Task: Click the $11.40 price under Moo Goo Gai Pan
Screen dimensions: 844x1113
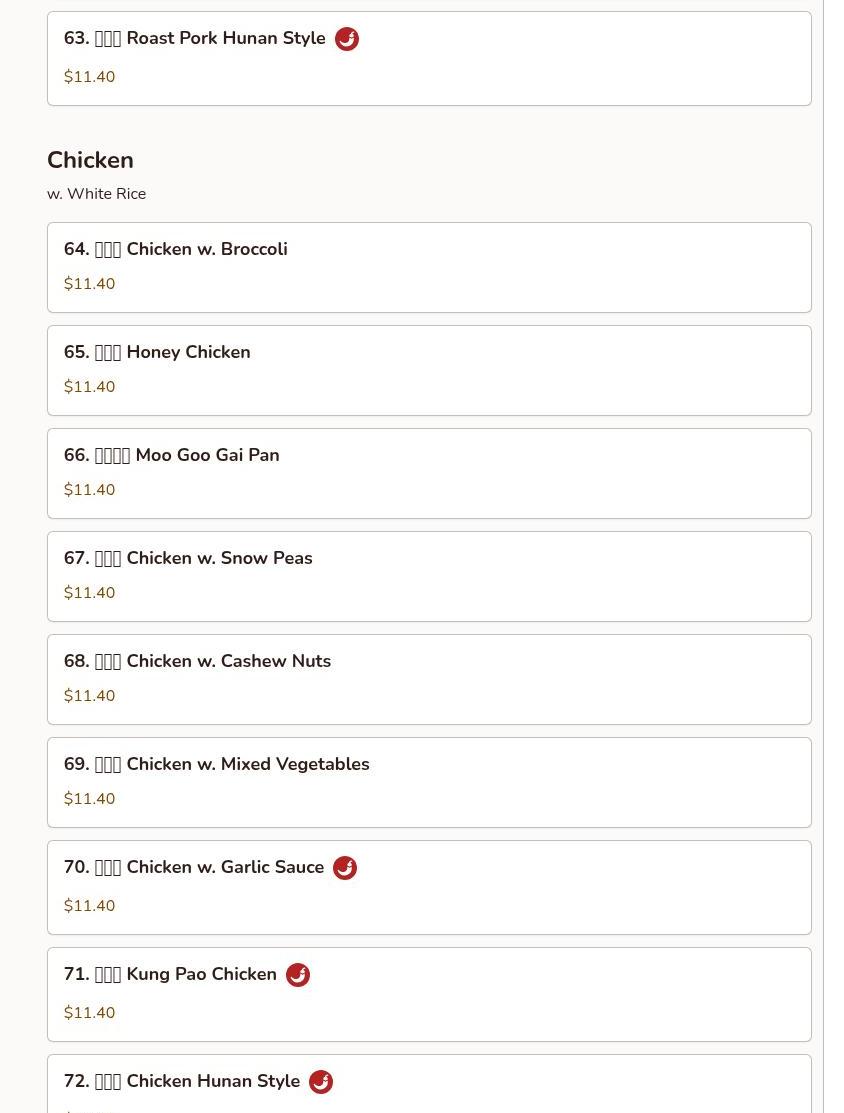Action: [89, 490]
